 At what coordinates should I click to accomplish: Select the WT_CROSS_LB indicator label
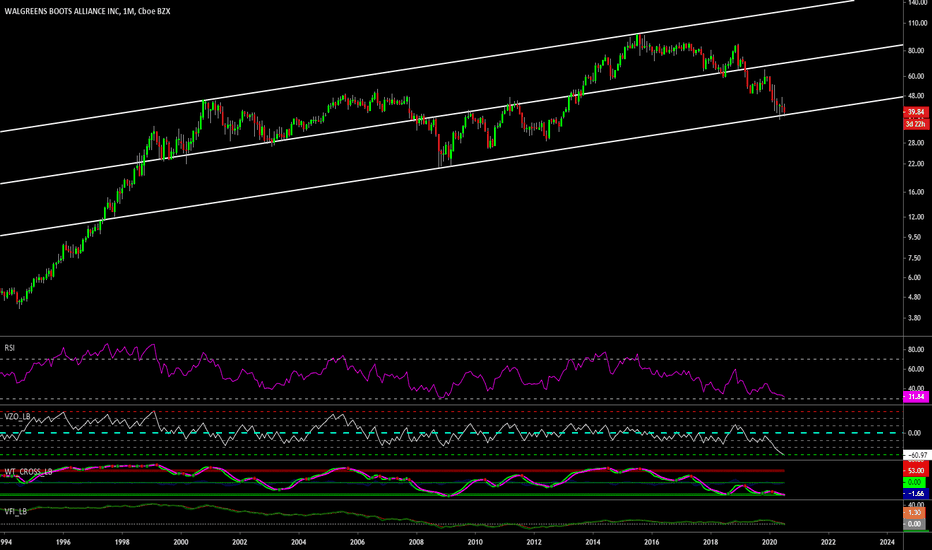pos(28,472)
